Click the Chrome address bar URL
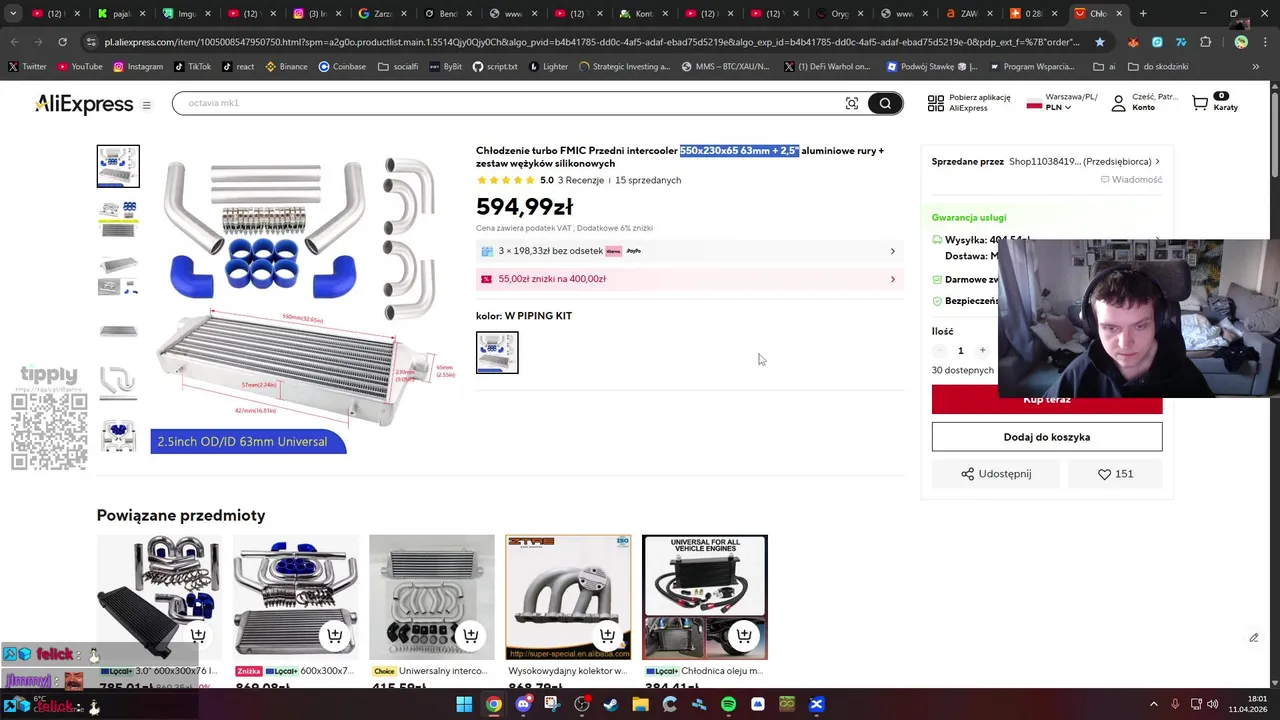This screenshot has width=1280, height=720. click(x=590, y=42)
